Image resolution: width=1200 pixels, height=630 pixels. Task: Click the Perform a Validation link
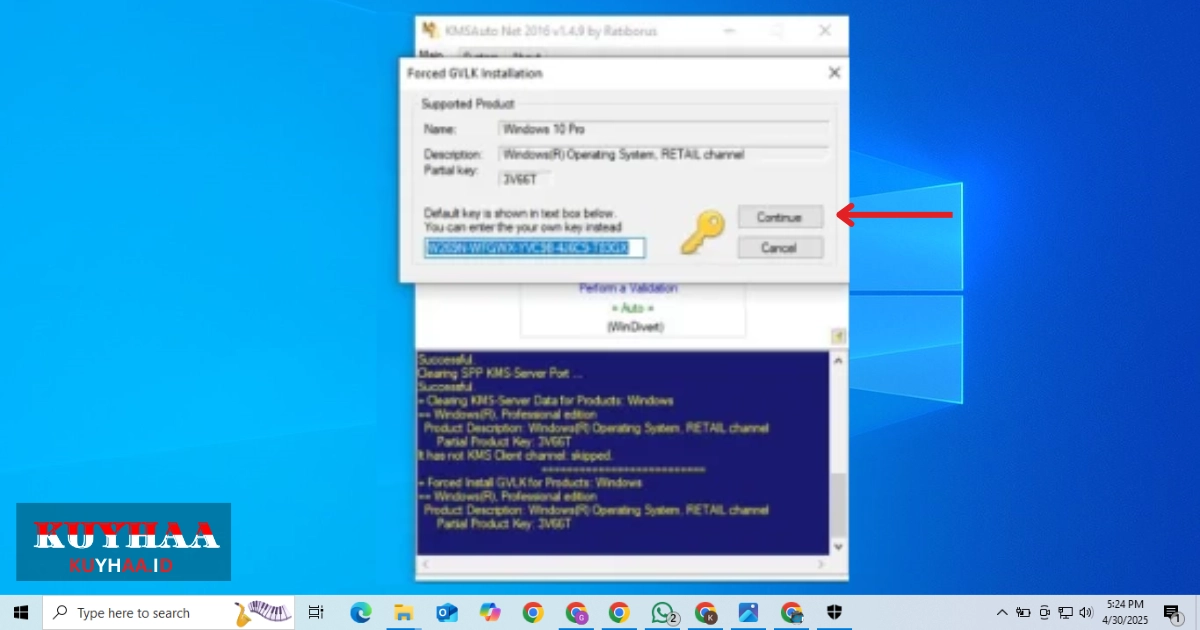pos(628,289)
